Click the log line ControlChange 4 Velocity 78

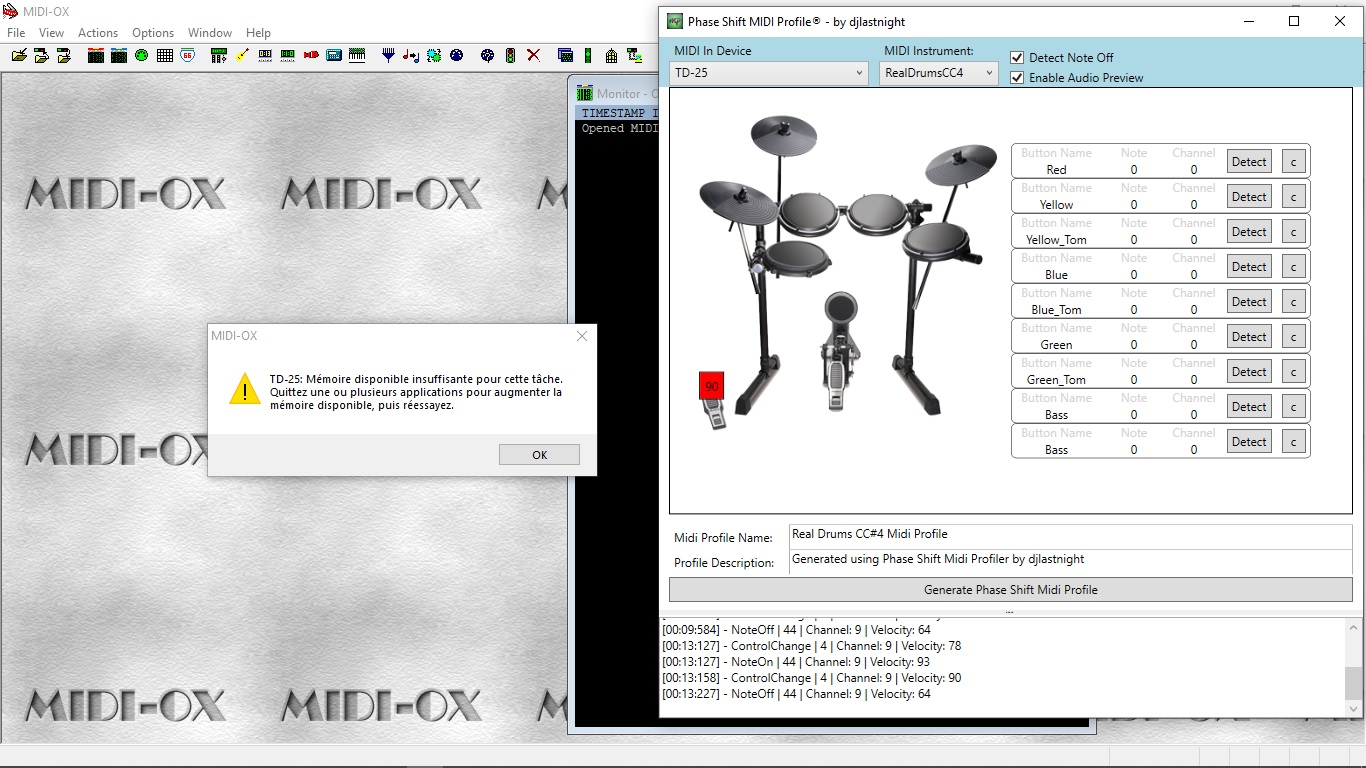[x=811, y=646]
